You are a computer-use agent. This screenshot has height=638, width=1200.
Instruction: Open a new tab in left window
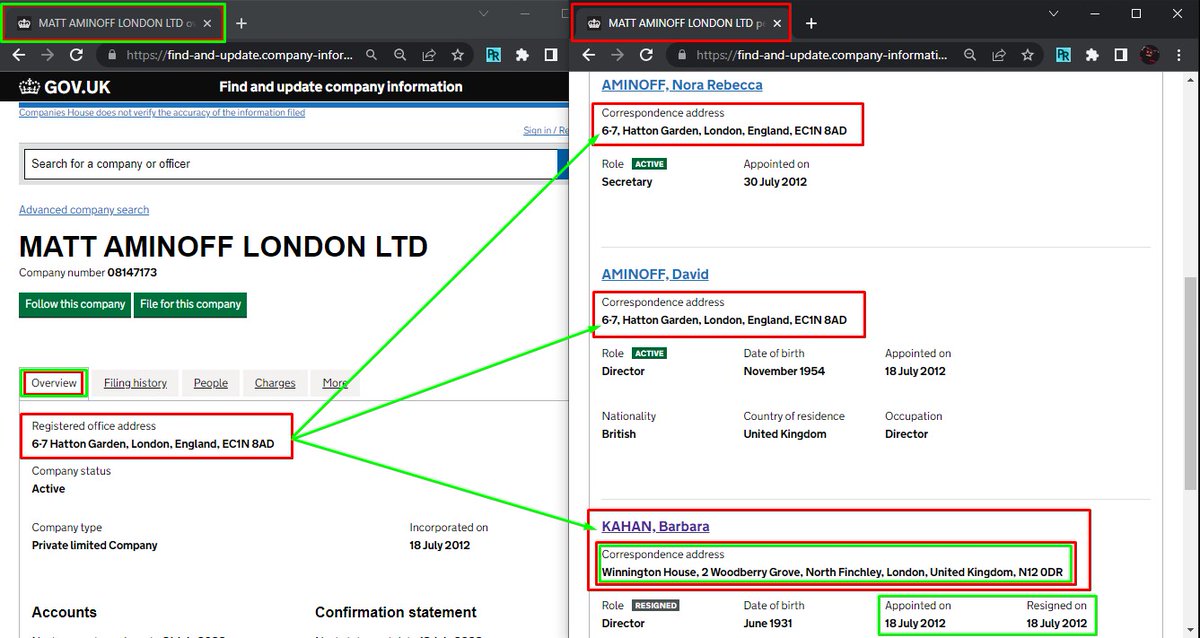pos(241,23)
